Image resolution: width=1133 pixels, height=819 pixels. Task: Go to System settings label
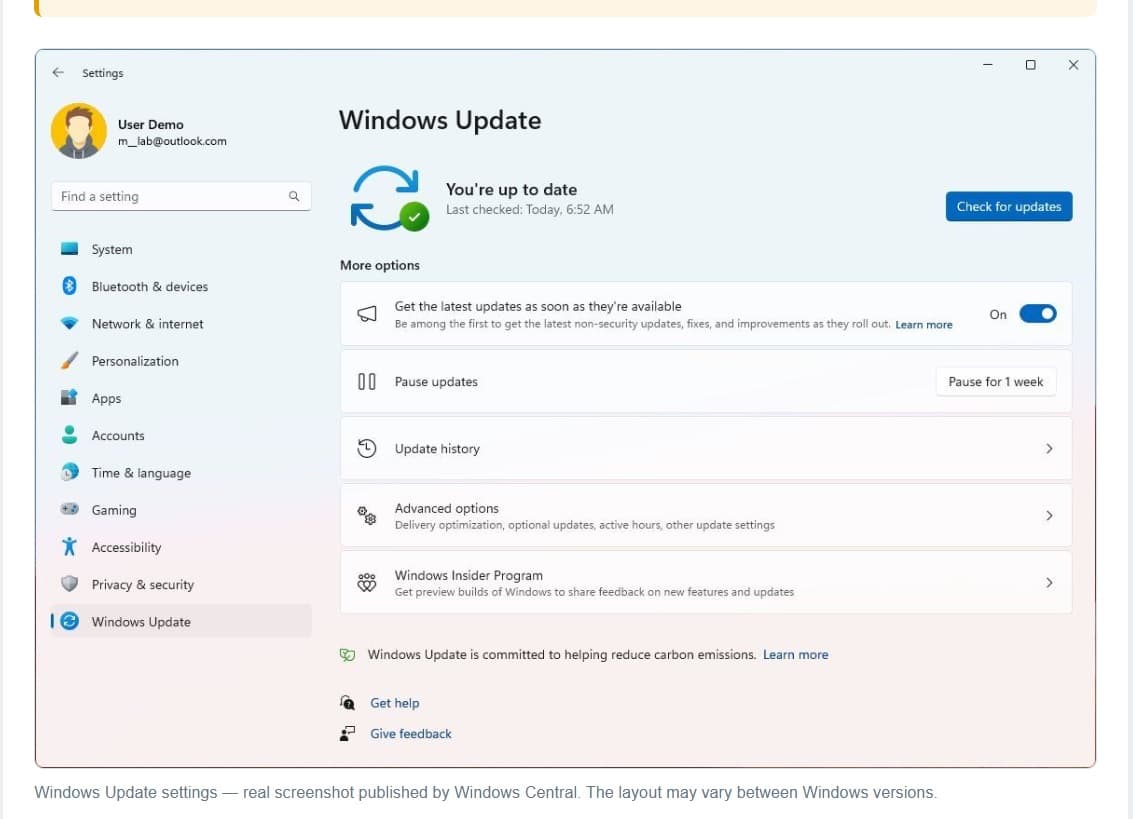click(x=112, y=249)
